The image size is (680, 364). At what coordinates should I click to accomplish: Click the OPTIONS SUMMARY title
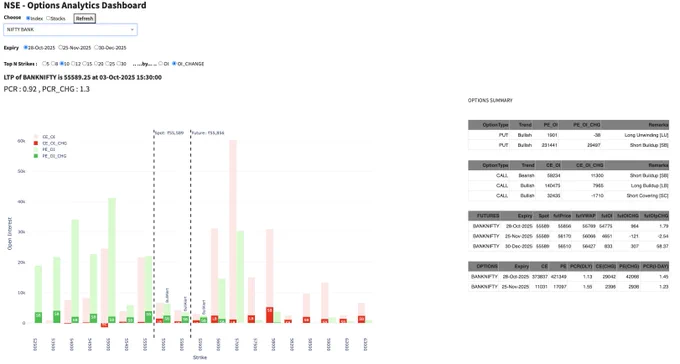click(490, 100)
